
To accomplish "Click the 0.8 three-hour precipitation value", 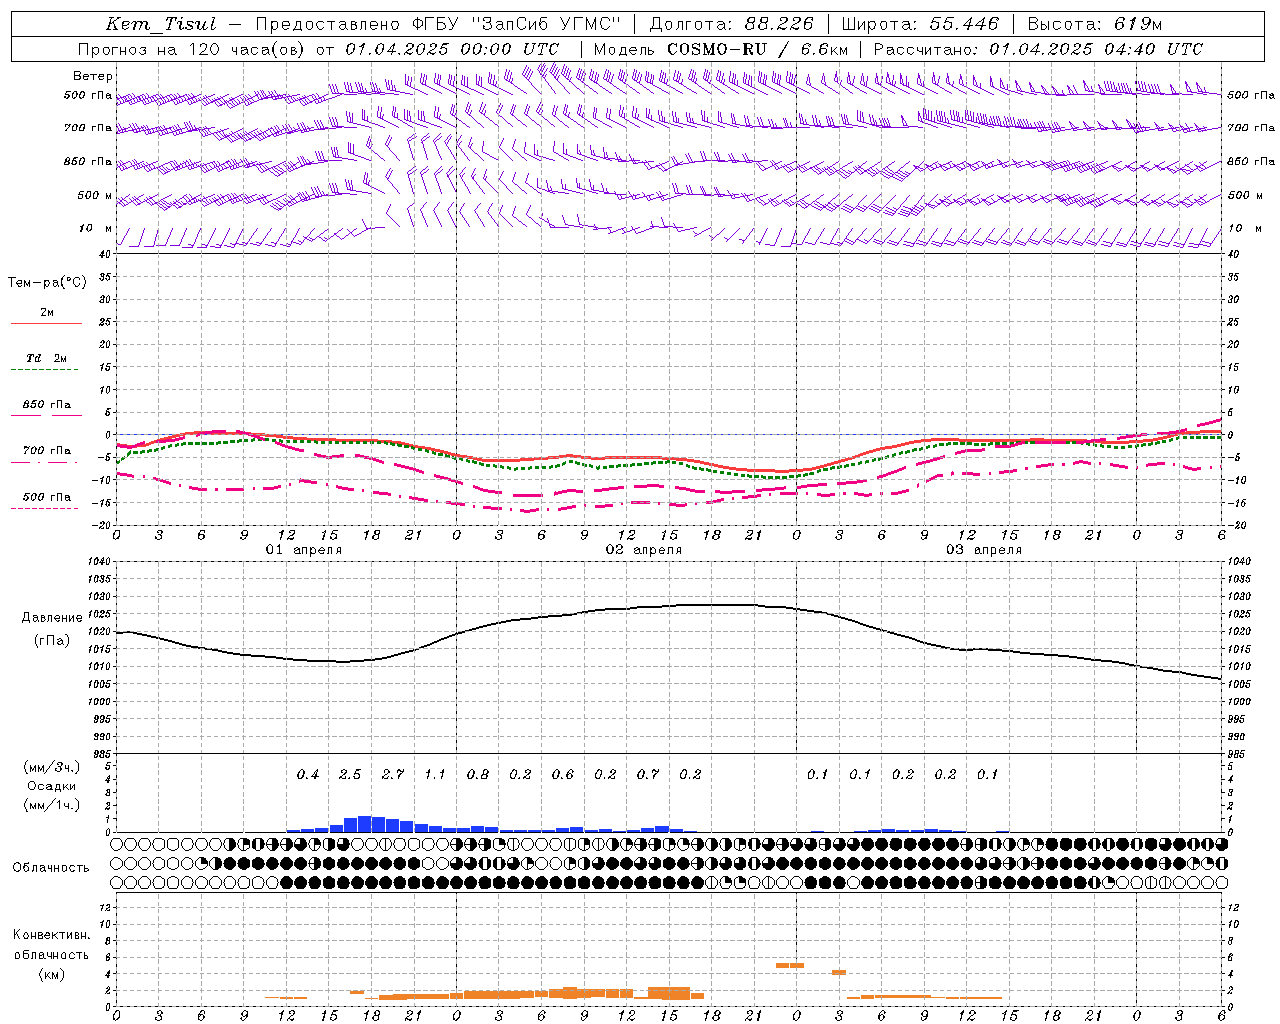I will pos(478,774).
